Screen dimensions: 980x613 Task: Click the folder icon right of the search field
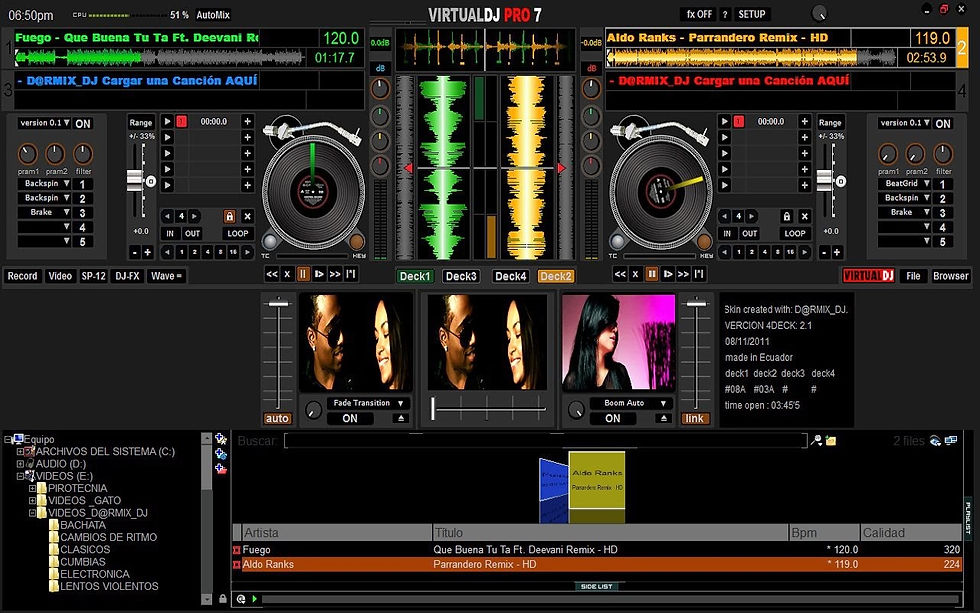coord(831,441)
